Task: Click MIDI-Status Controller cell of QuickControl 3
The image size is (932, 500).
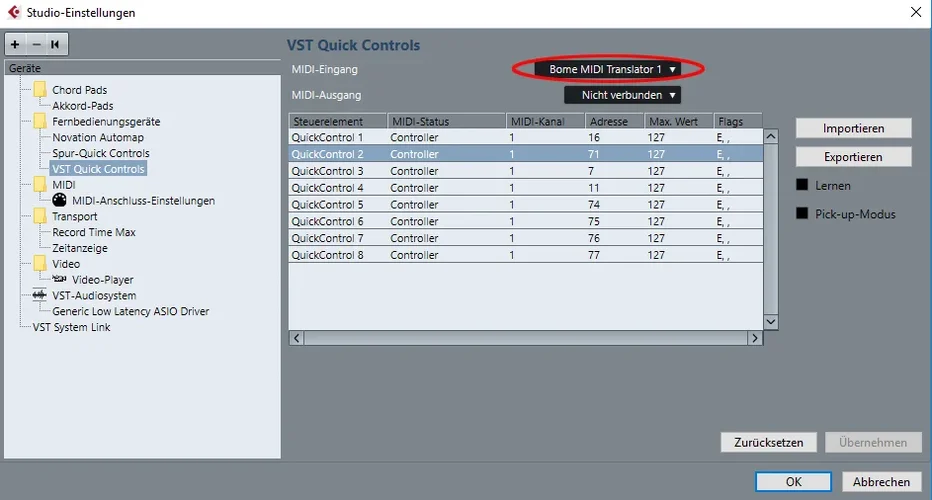Action: [x=414, y=171]
